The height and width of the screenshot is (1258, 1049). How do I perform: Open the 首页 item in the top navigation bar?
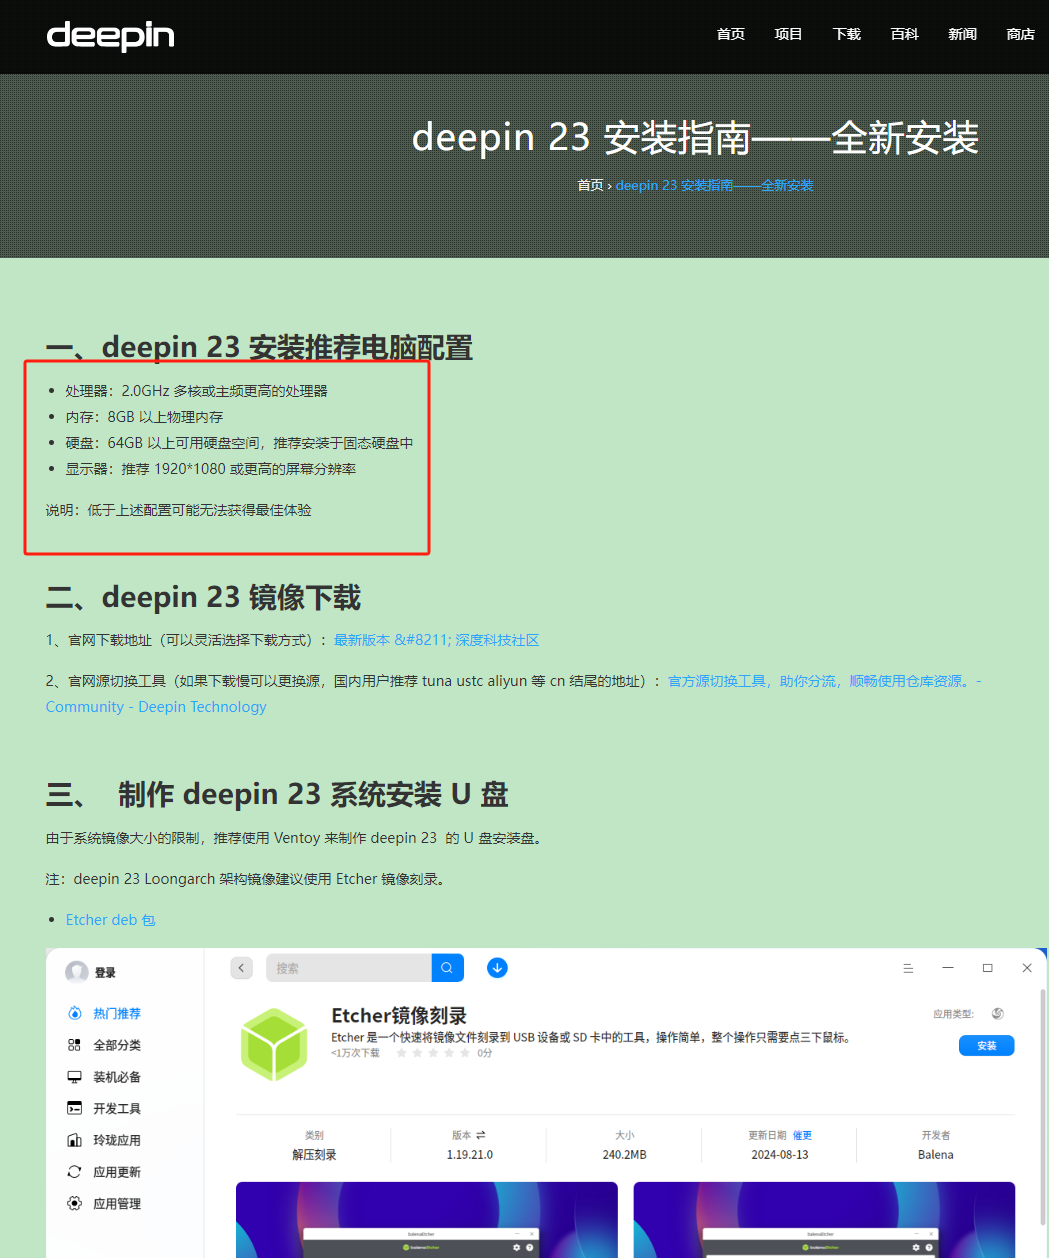click(731, 34)
